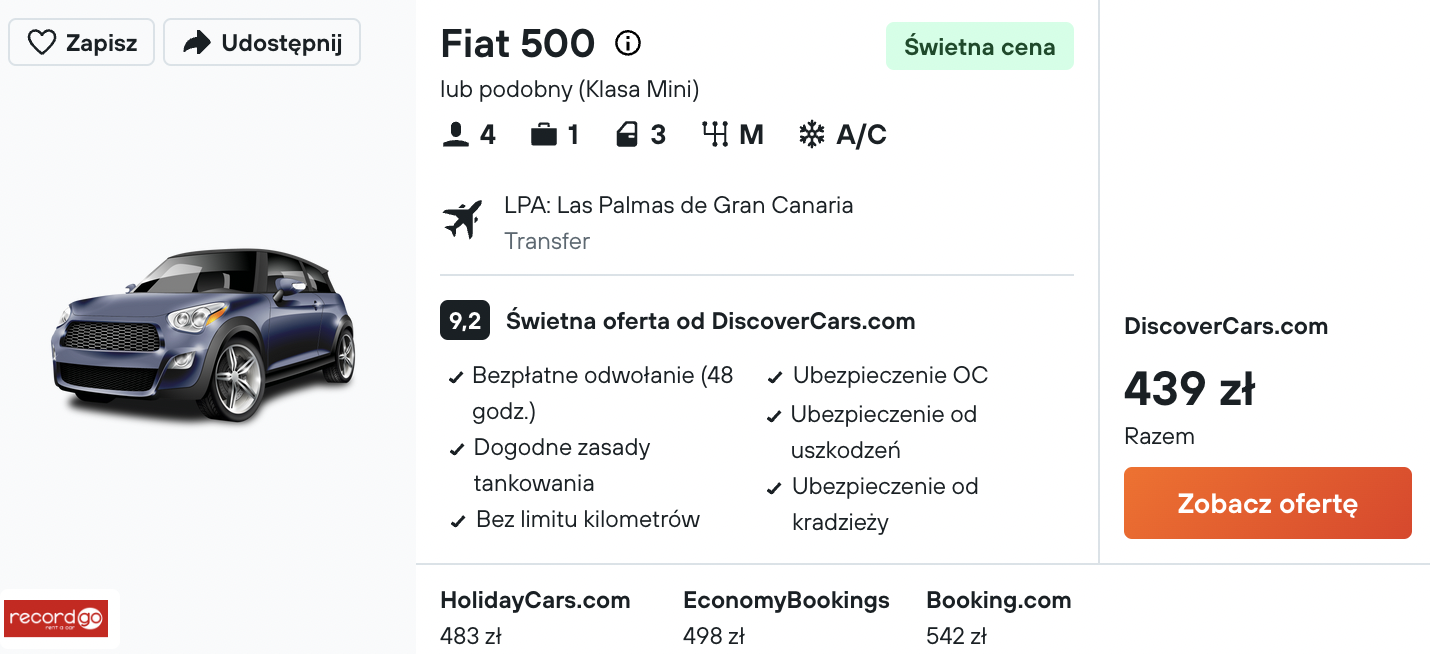Screen dimensions: 1430x654
Task: Click the passenger seats icon
Action: 455,135
